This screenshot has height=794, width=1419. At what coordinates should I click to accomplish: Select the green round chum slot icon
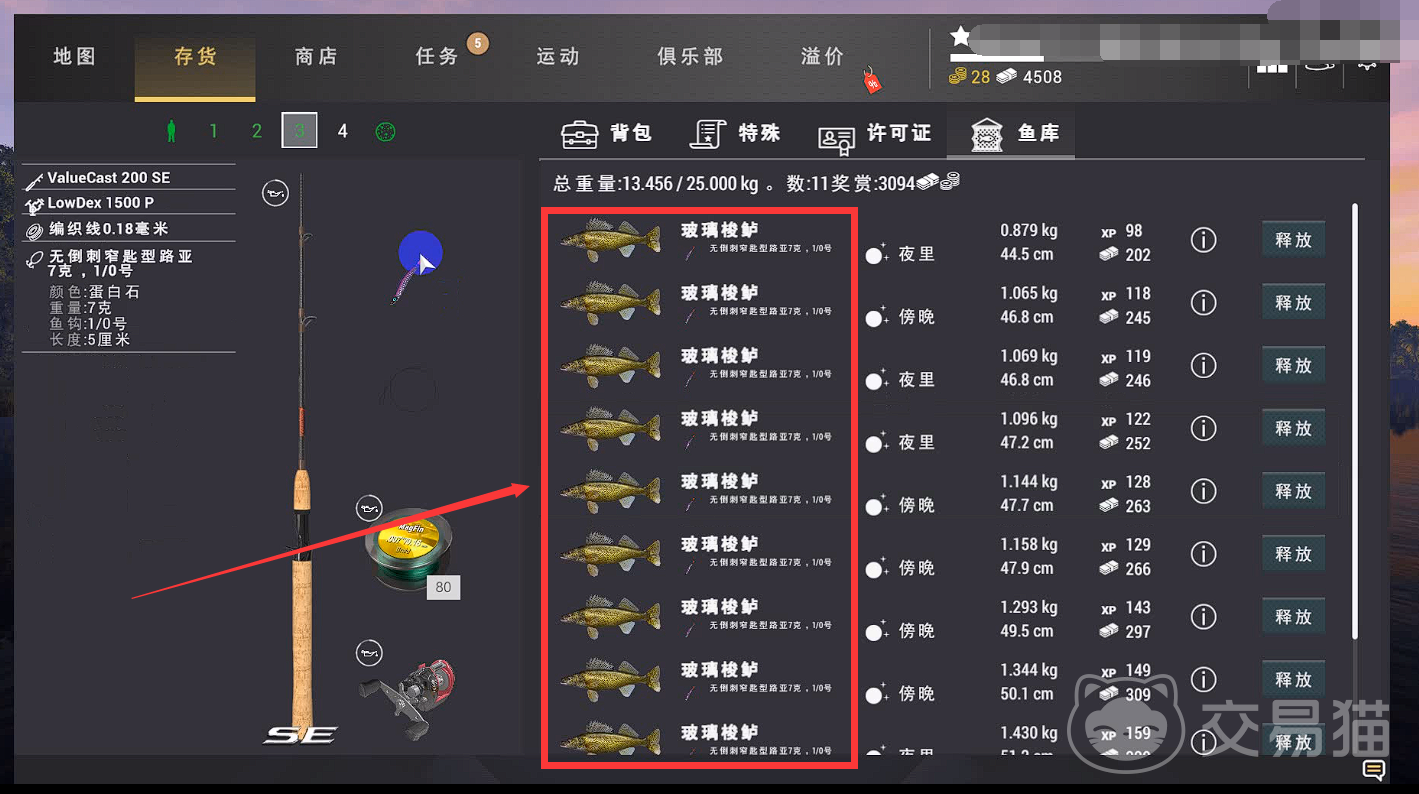coord(385,131)
